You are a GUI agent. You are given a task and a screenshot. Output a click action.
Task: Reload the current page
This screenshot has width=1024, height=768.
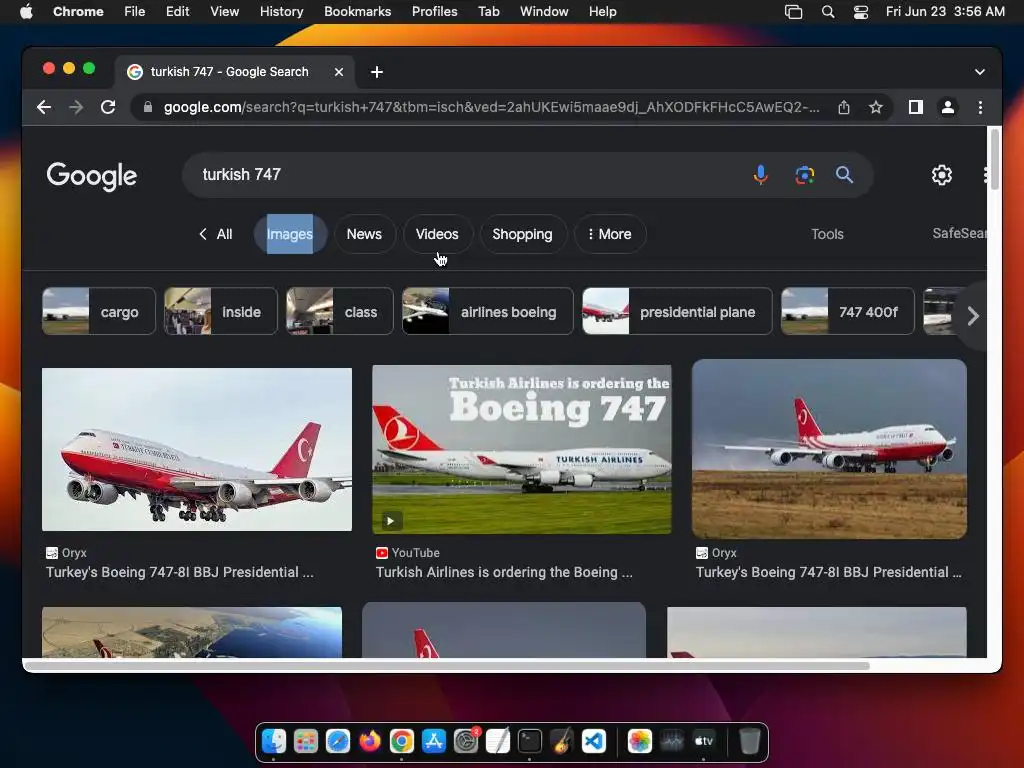click(x=108, y=107)
